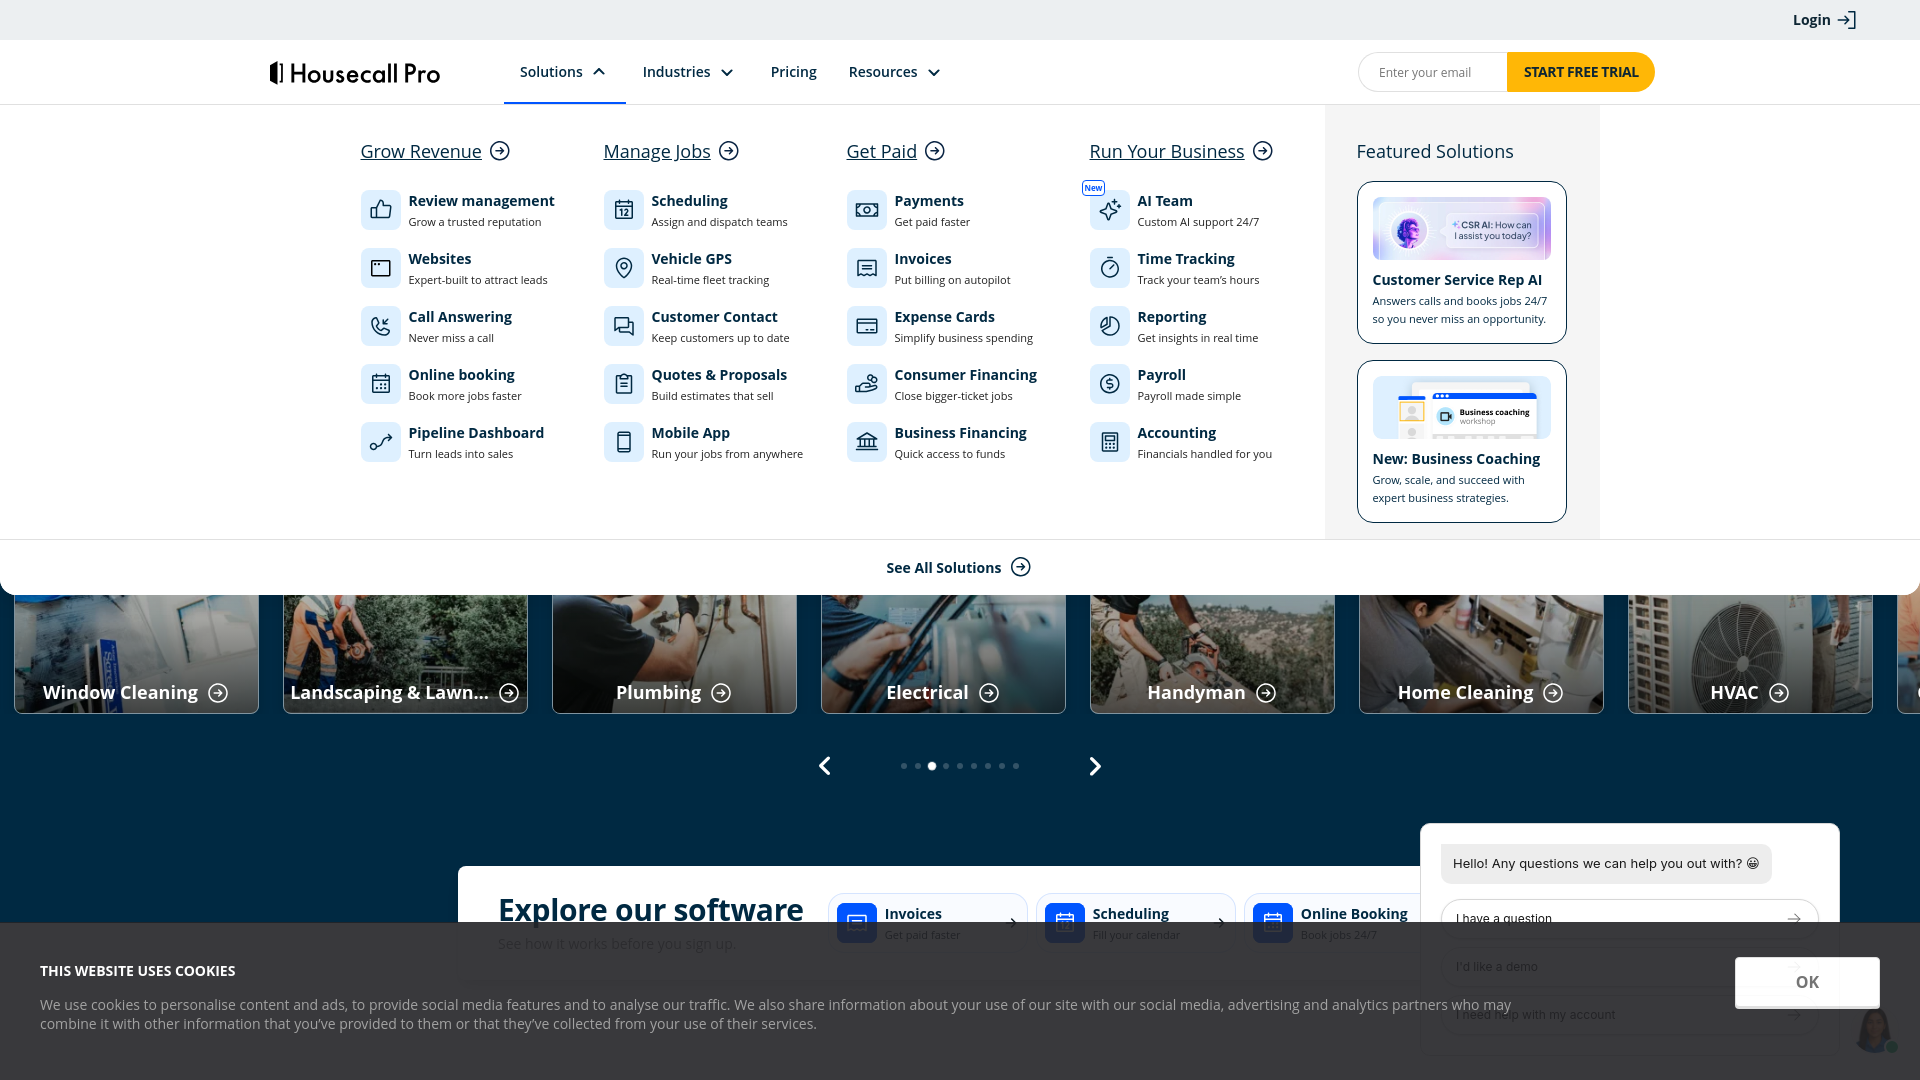Open the Quotes & Proposals clipboard icon
This screenshot has width=1920, height=1080.
pos(624,384)
